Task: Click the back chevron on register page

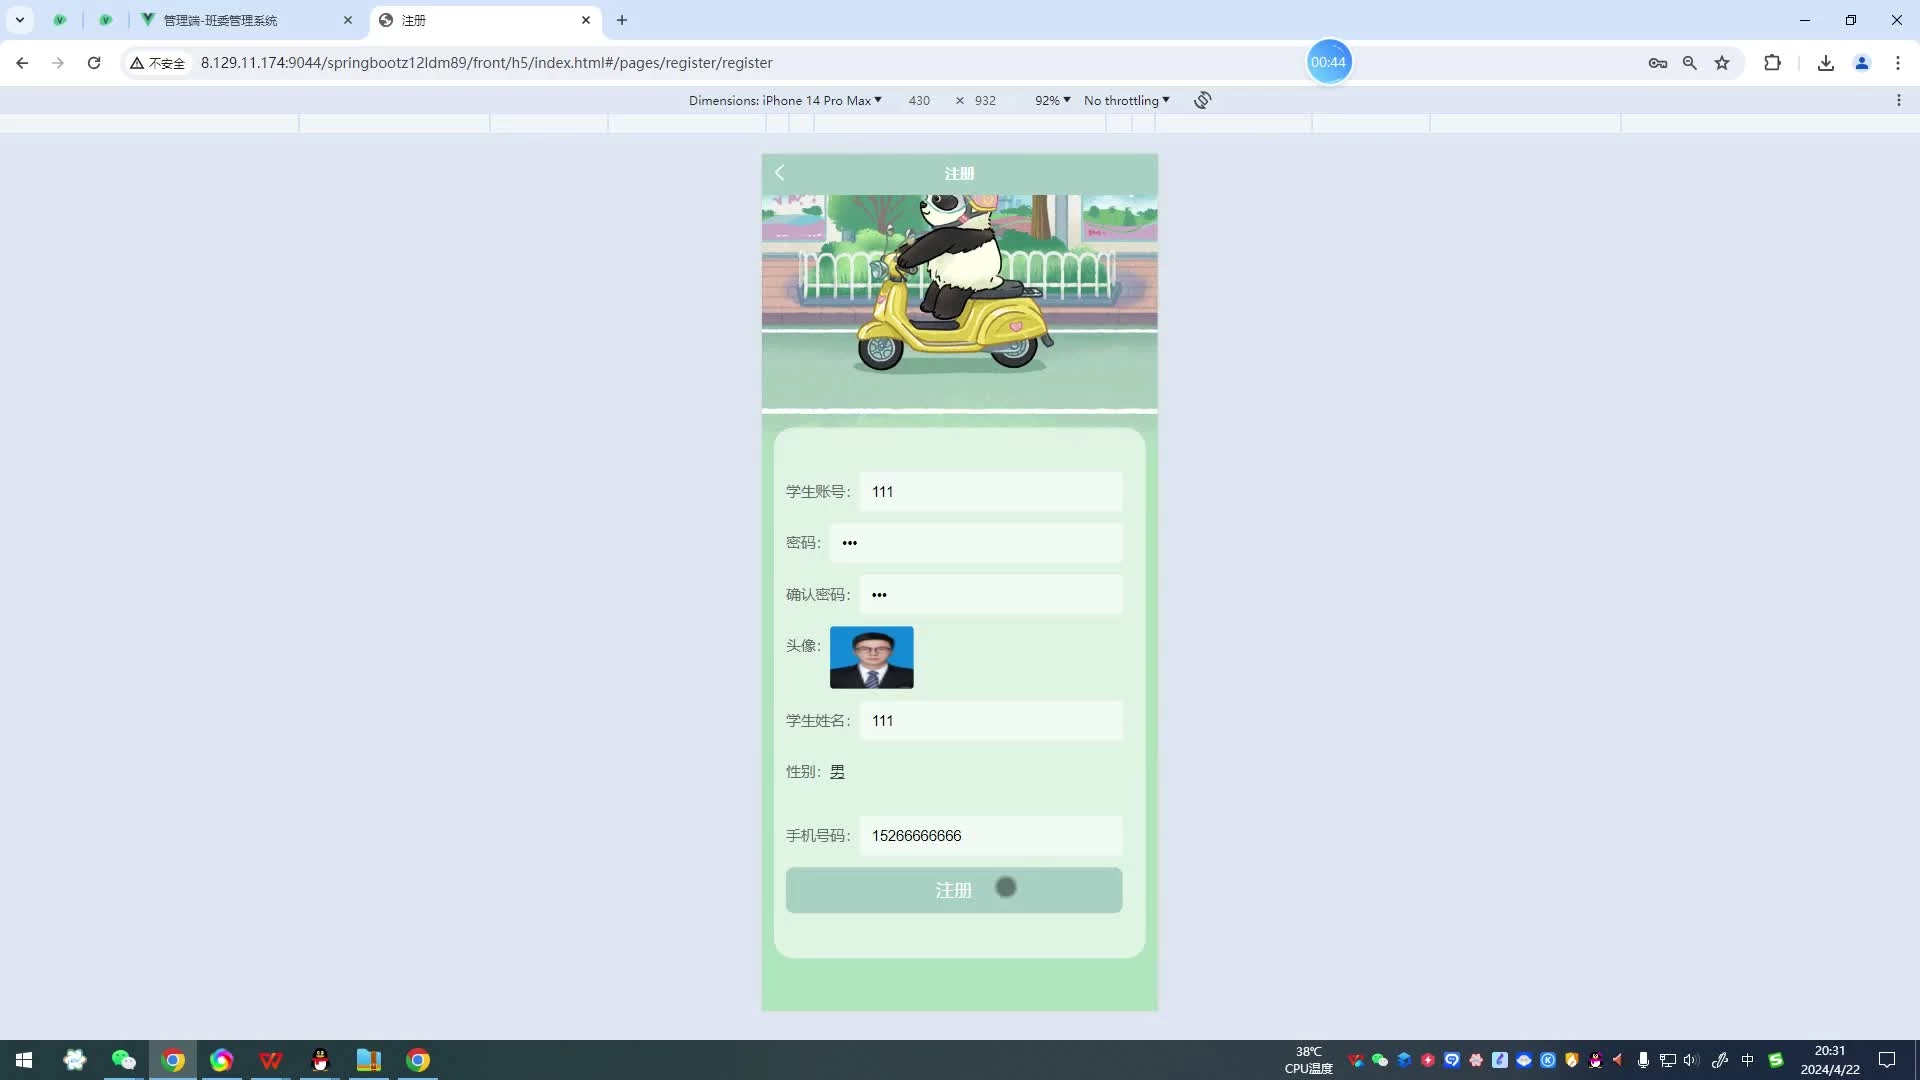Action: [779, 172]
